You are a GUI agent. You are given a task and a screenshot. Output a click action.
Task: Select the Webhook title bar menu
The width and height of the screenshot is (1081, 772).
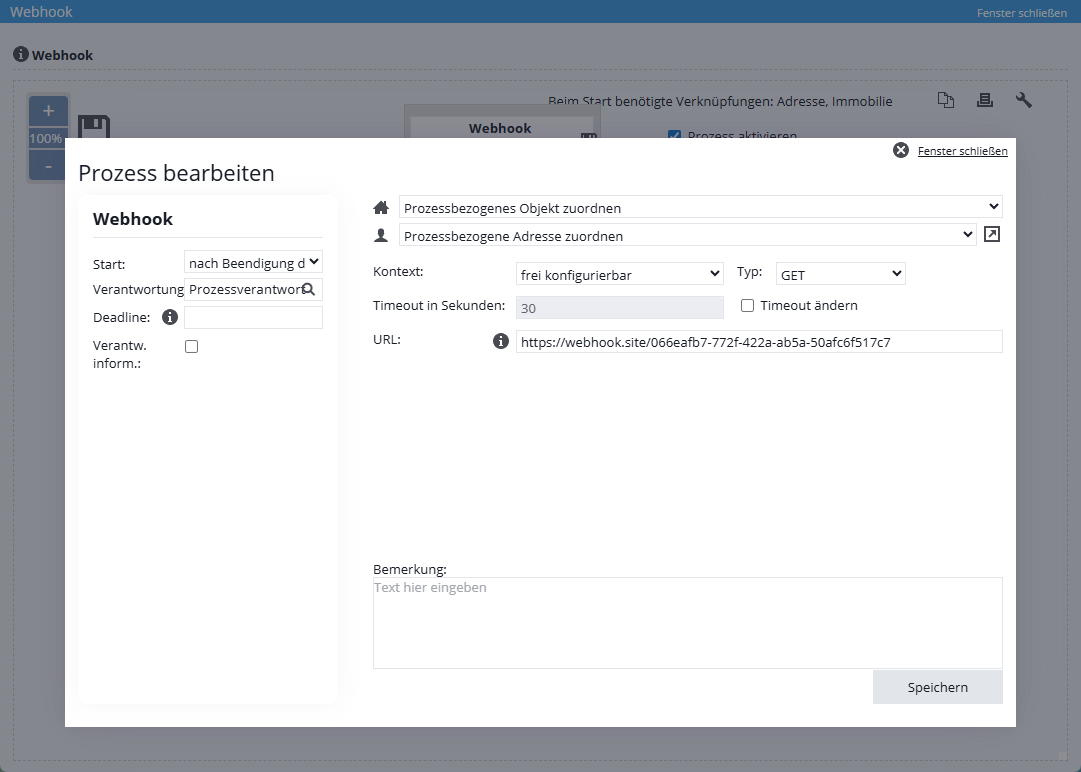[x=41, y=11]
